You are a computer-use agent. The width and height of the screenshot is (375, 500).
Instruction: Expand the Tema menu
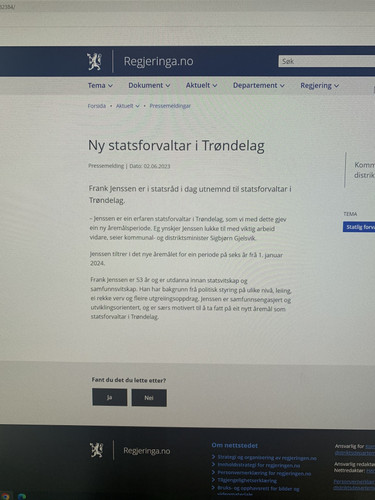[x=100, y=86]
